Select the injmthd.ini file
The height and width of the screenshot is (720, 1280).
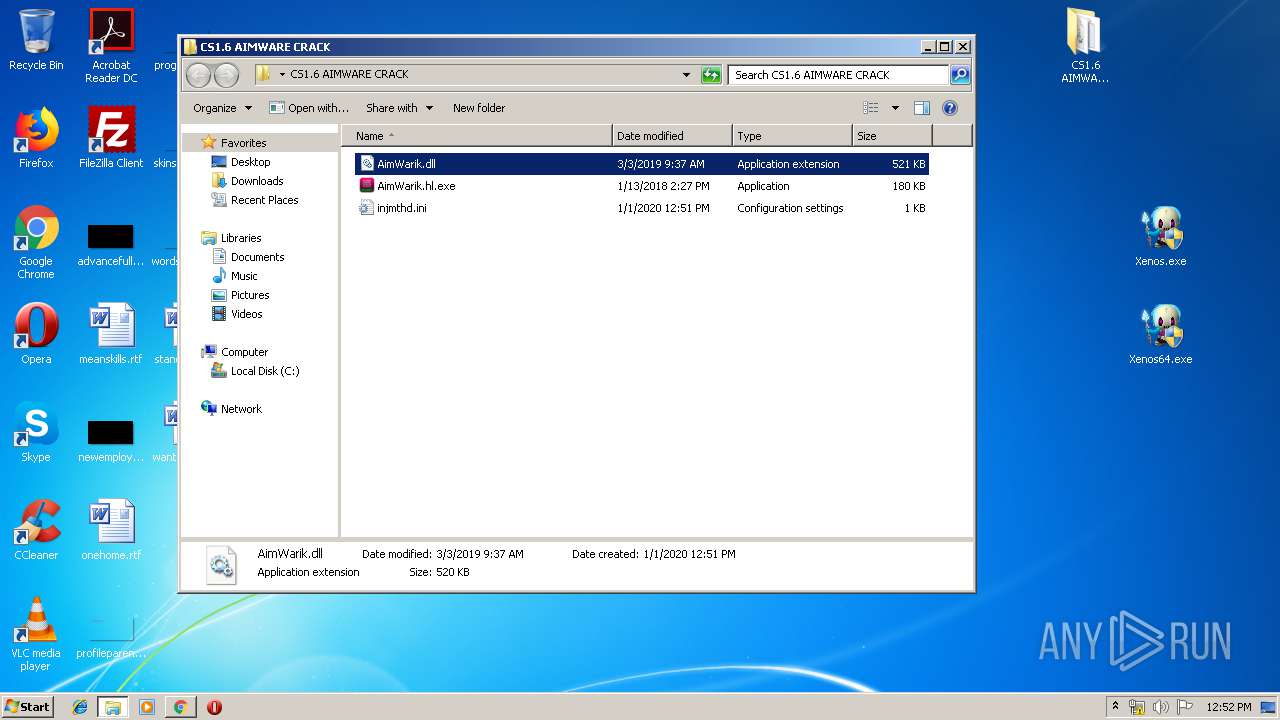pyautogui.click(x=641, y=208)
